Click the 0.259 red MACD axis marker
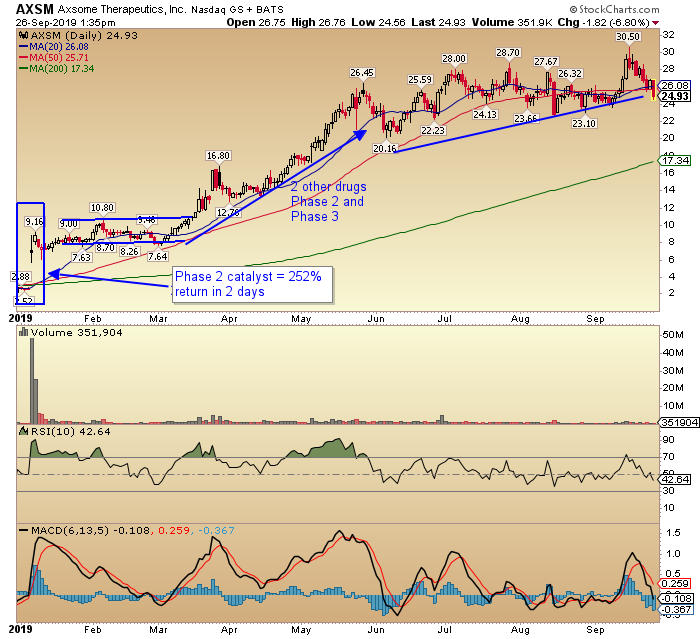Screen dimensions: 700x639 tap(675, 584)
